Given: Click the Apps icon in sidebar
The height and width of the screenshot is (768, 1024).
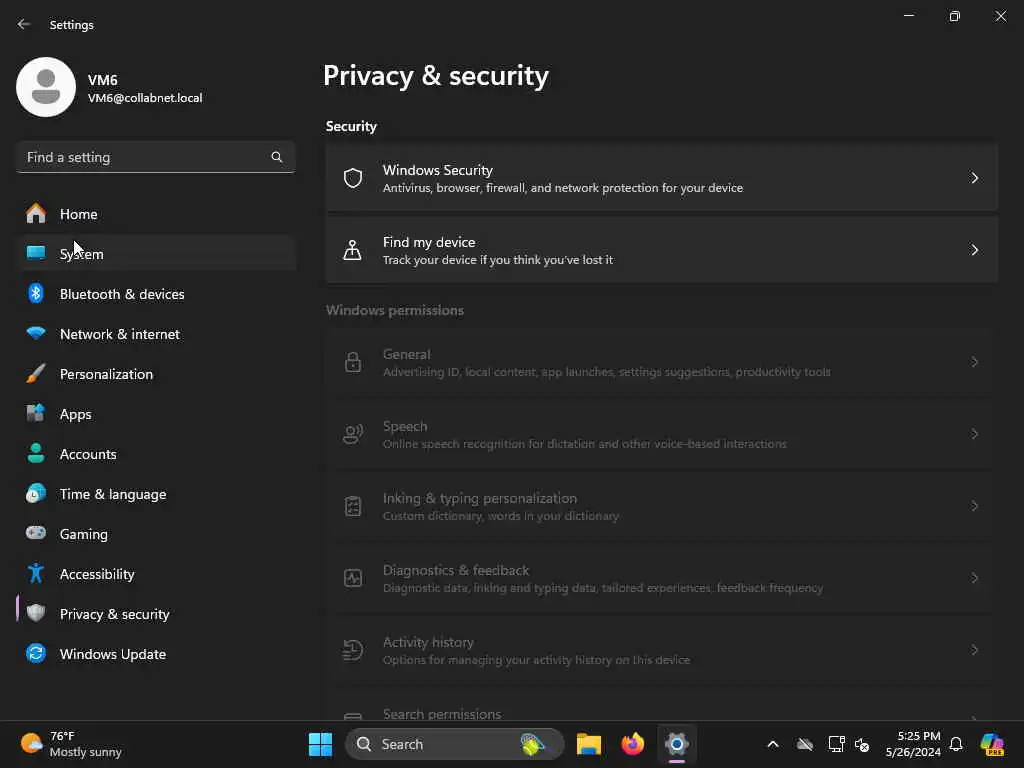Looking at the screenshot, I should click(36, 413).
